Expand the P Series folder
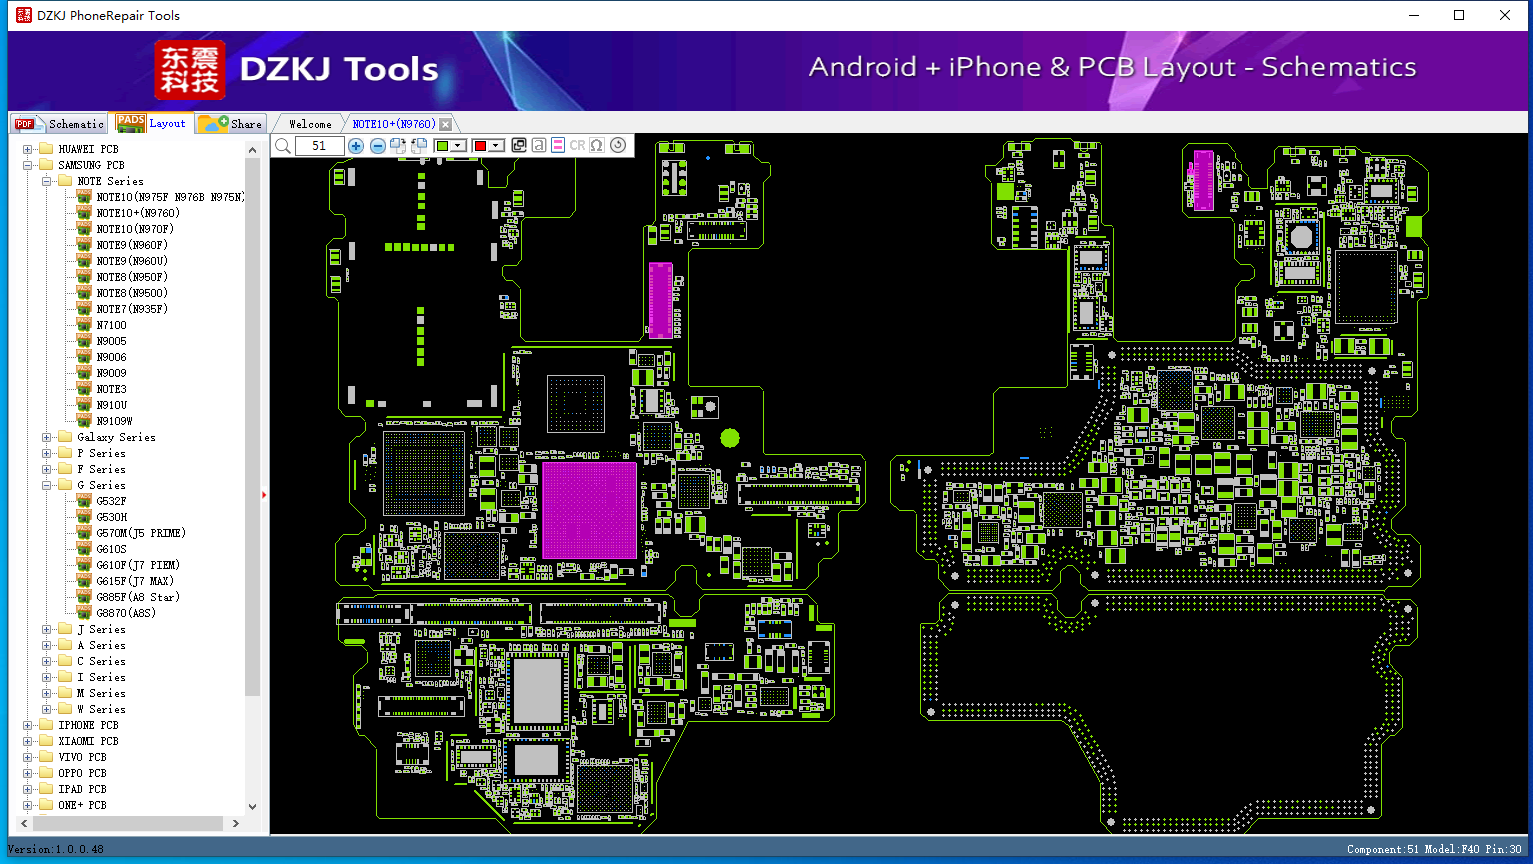This screenshot has height=864, width=1533. tap(47, 453)
